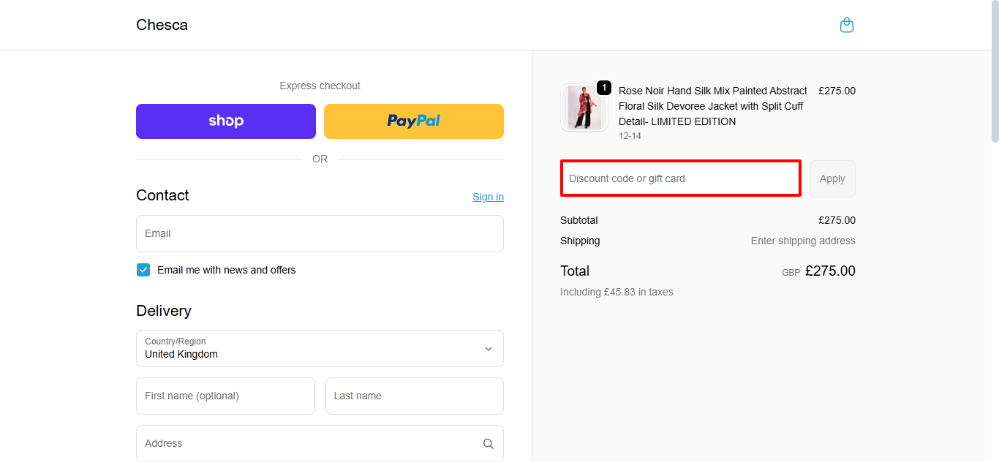Focus the Email input field
Viewport: 999px width, 462px height.
click(320, 233)
